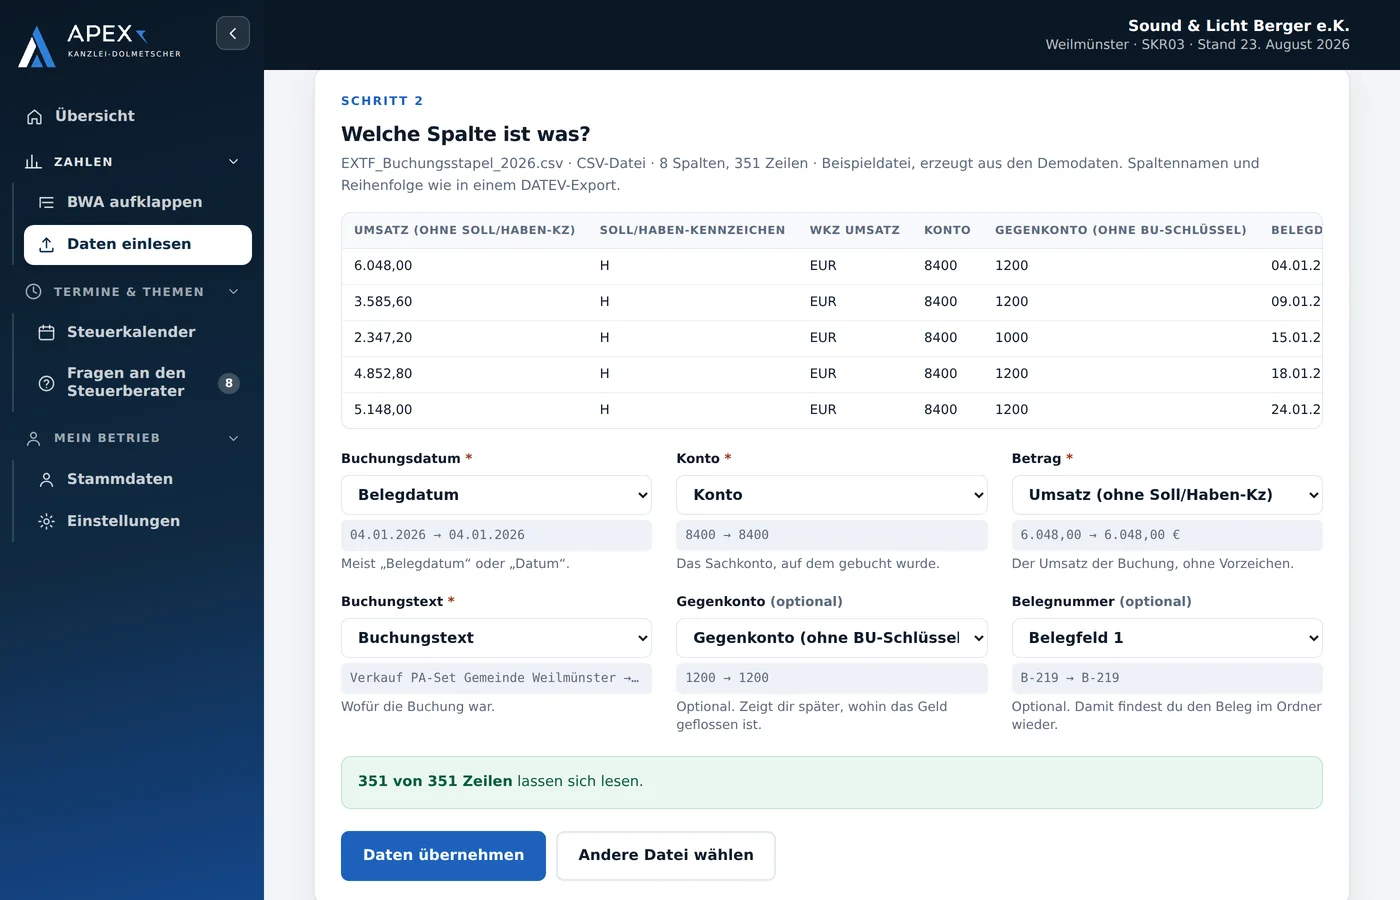Collapse the TERMINE & THEMEN section chevron

[x=234, y=292]
